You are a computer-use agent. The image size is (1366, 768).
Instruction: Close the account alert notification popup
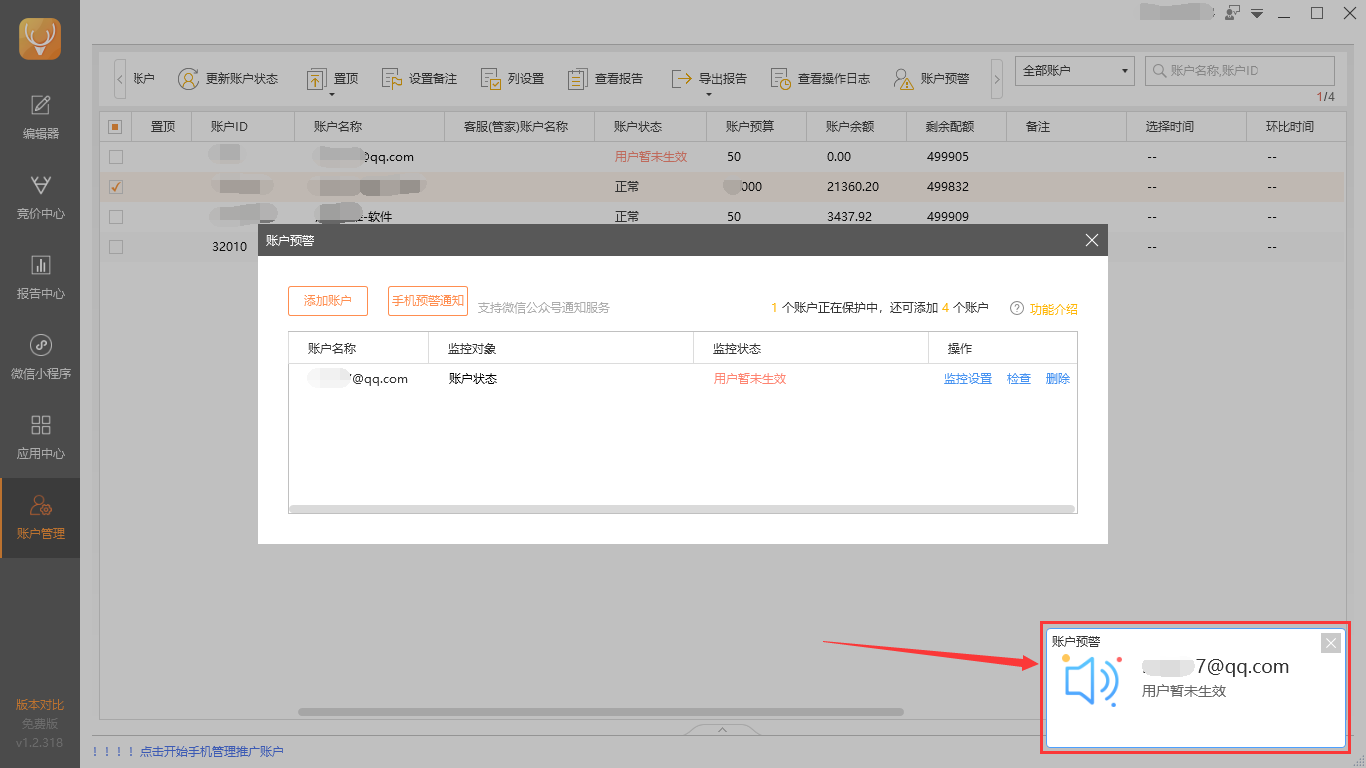(1330, 643)
